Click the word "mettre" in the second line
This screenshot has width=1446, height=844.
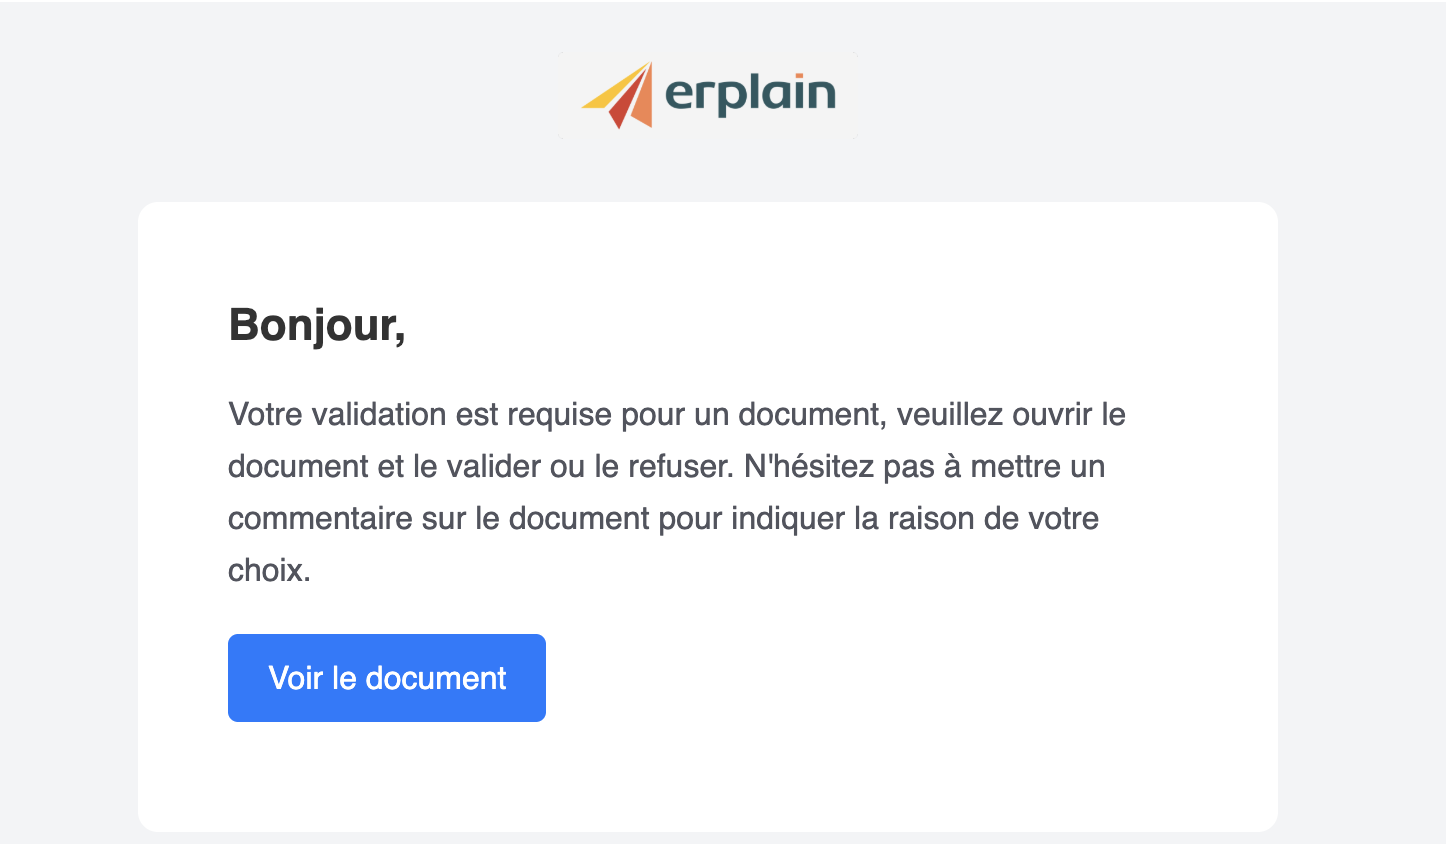click(x=1015, y=466)
